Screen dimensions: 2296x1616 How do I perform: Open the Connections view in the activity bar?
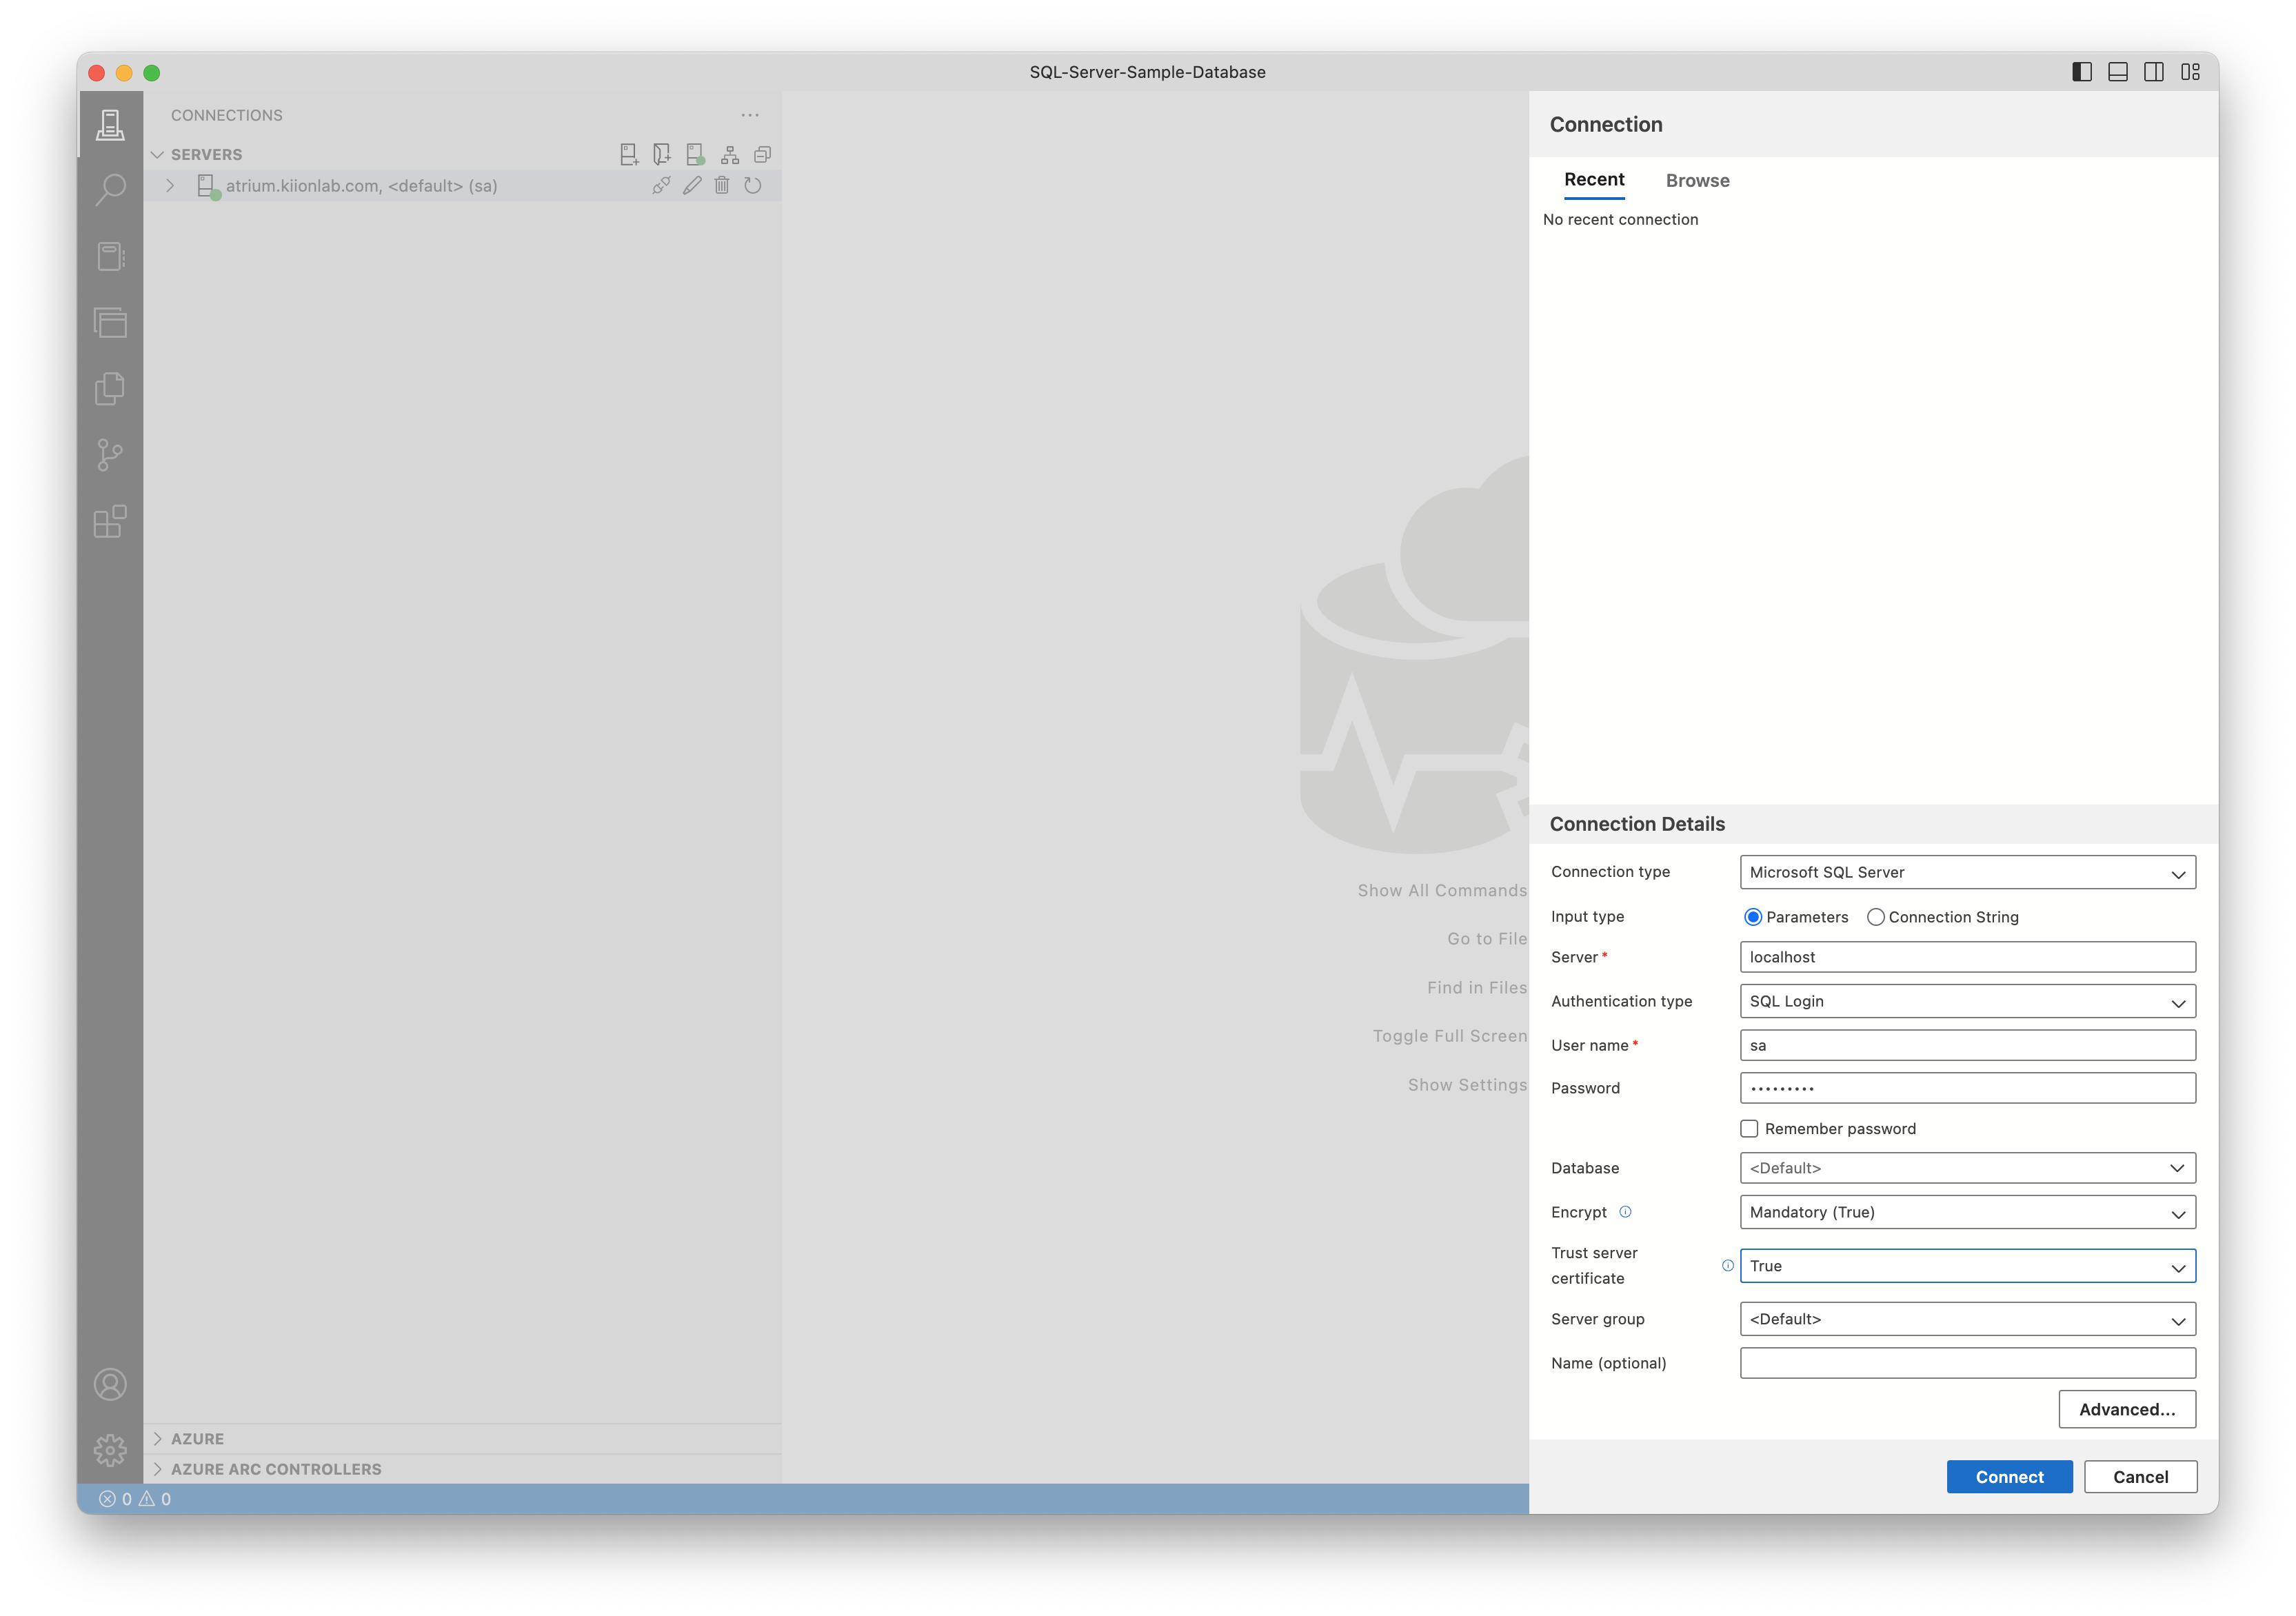tap(110, 125)
